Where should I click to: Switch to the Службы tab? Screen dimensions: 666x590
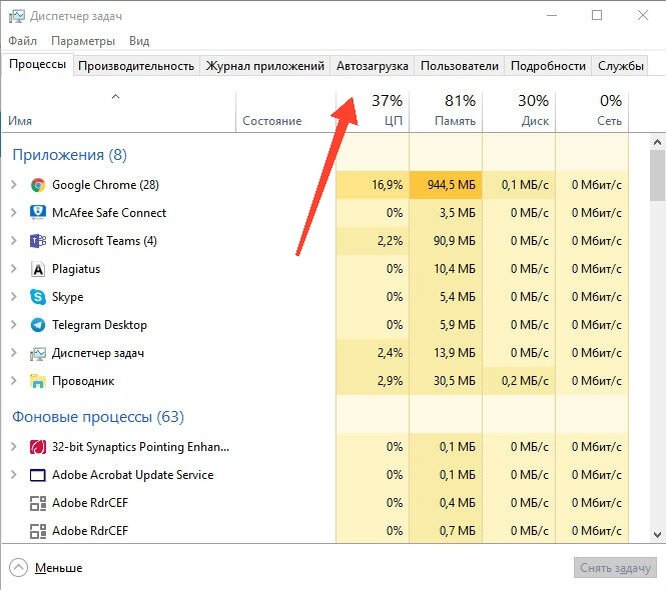621,66
